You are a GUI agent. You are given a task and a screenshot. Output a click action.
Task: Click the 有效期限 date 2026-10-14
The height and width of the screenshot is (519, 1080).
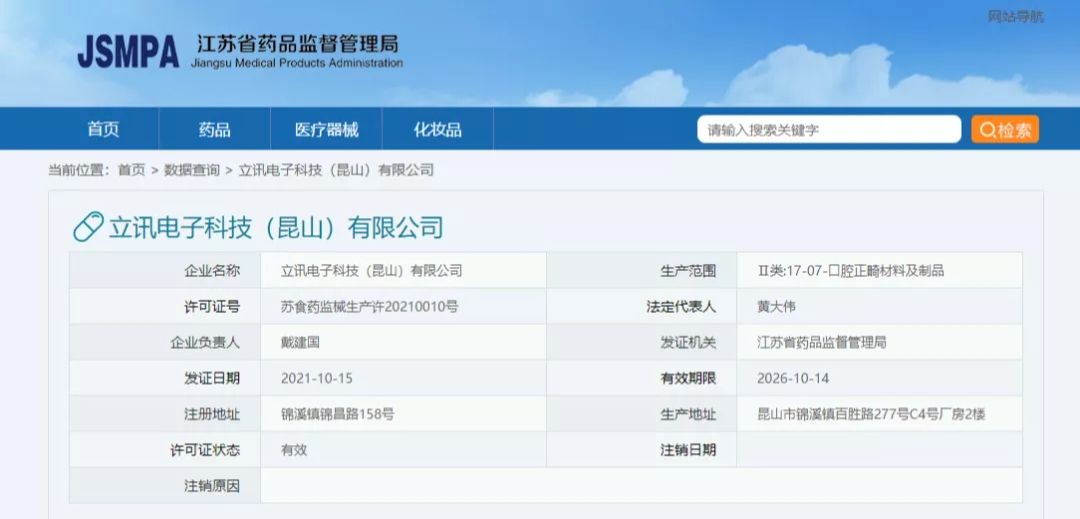(794, 379)
